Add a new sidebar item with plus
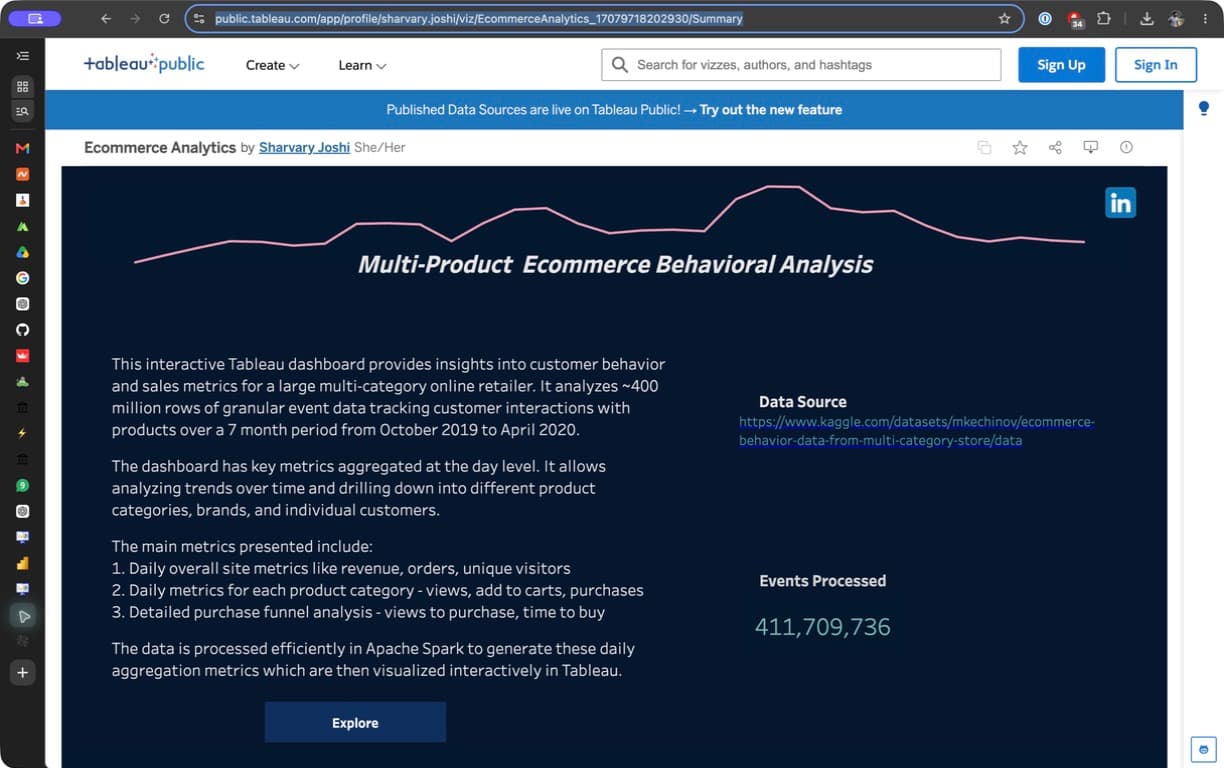This screenshot has width=1224, height=768. coord(22,673)
